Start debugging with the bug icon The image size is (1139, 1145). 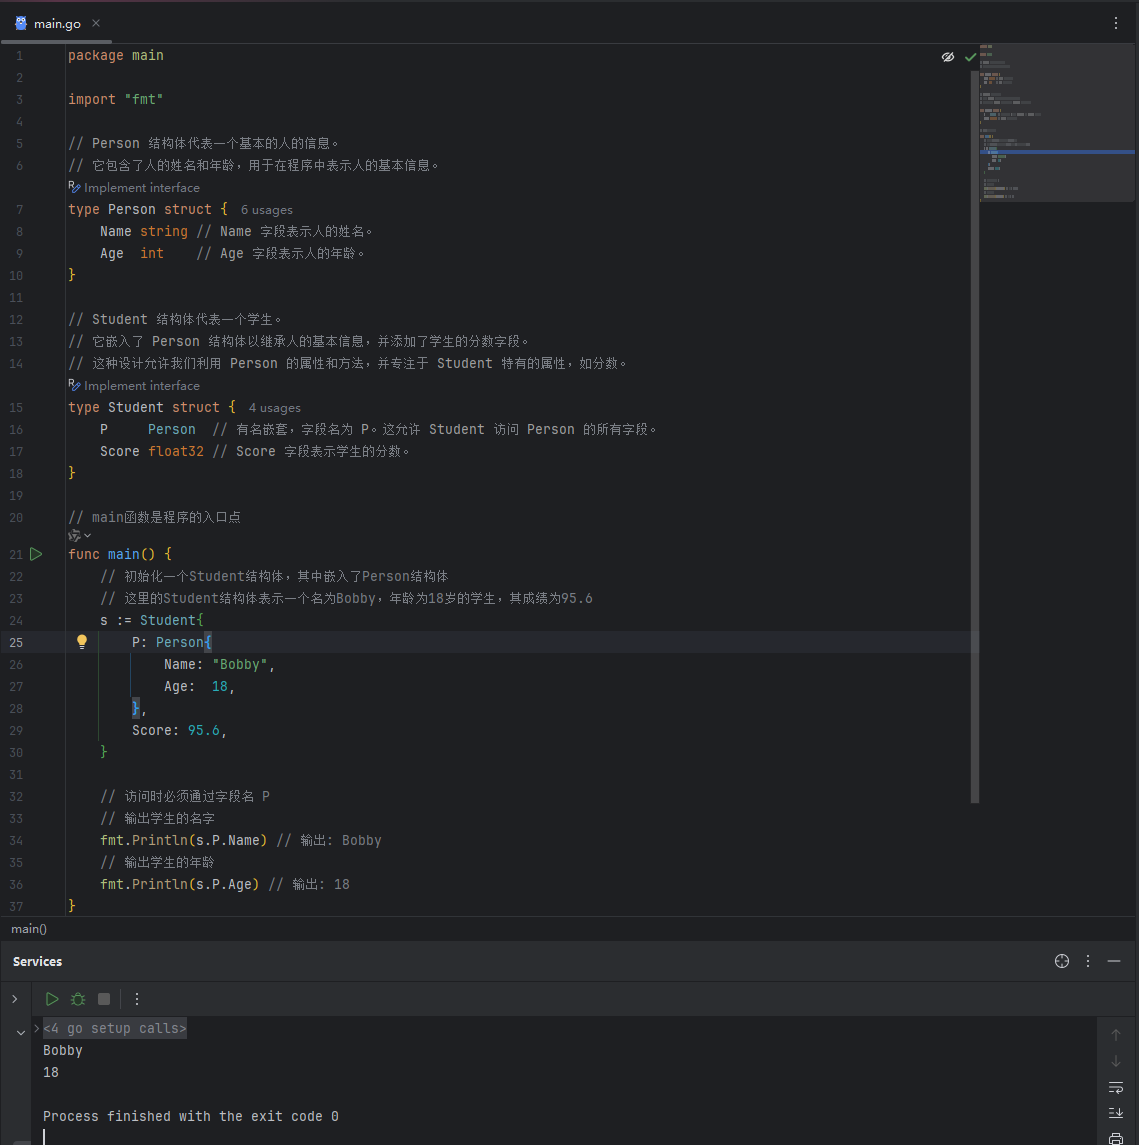(x=78, y=999)
